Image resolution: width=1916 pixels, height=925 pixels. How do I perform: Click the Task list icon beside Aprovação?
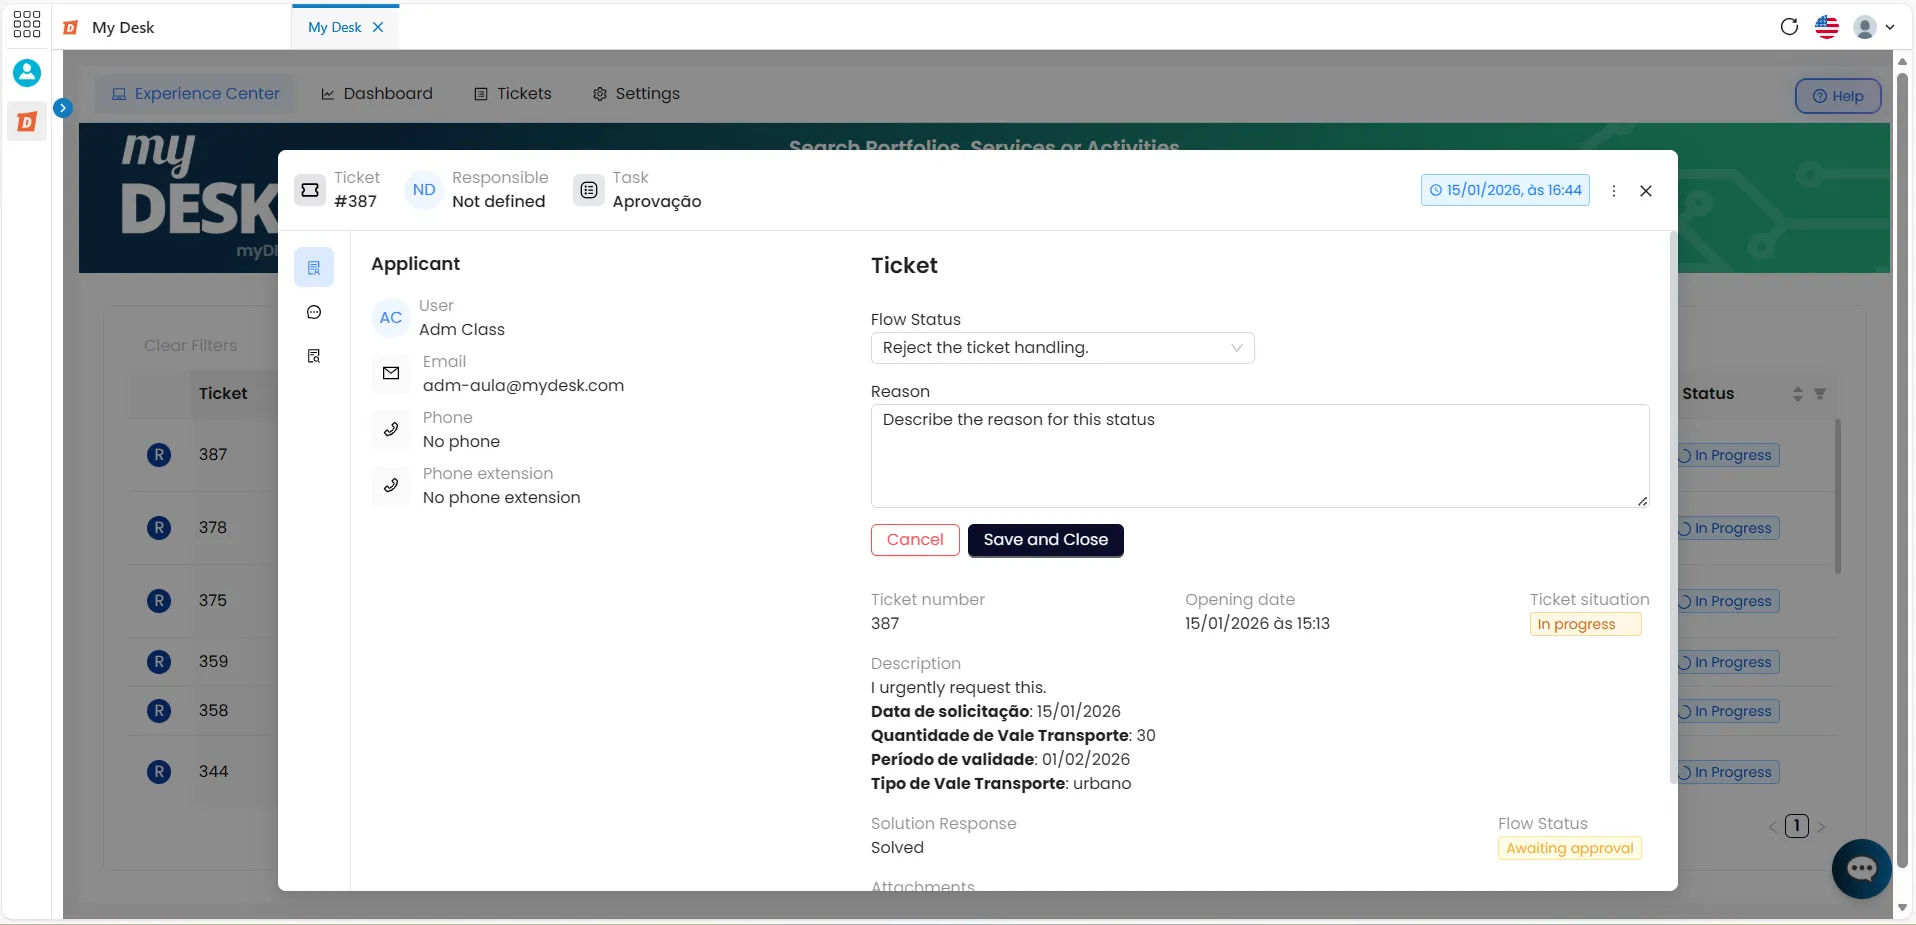coord(589,189)
